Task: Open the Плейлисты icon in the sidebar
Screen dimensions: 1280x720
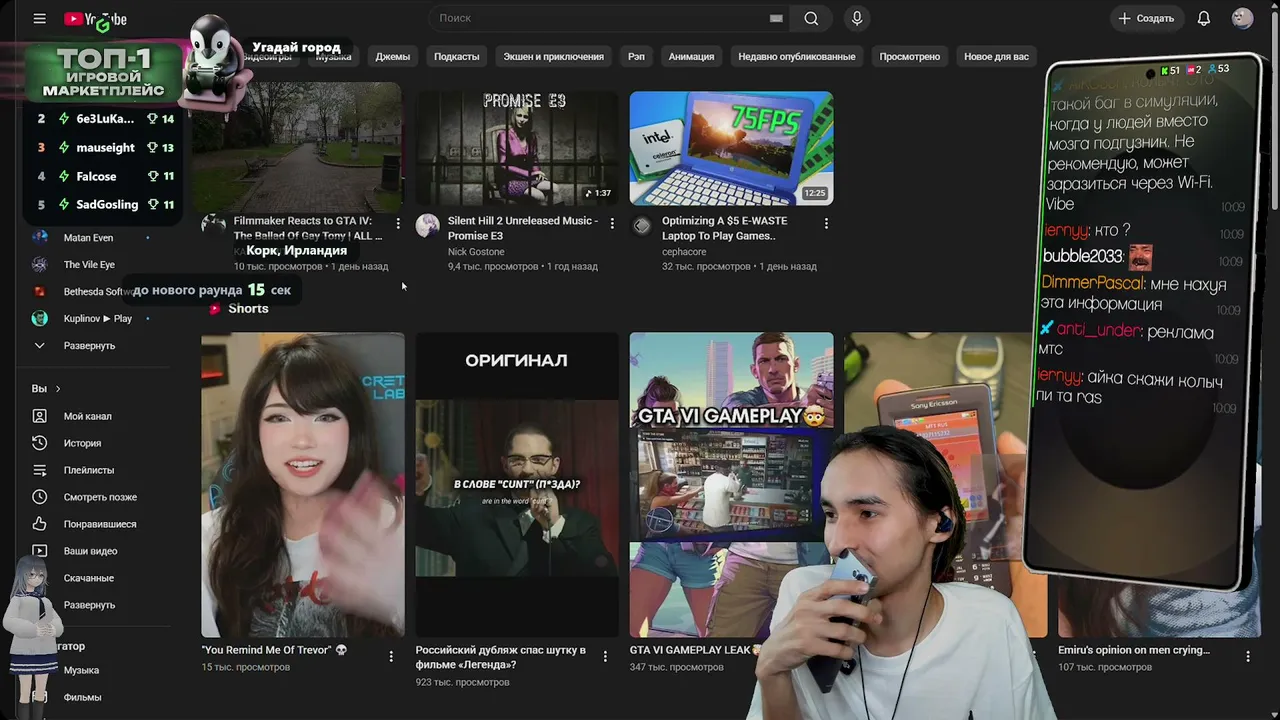Action: click(x=39, y=470)
